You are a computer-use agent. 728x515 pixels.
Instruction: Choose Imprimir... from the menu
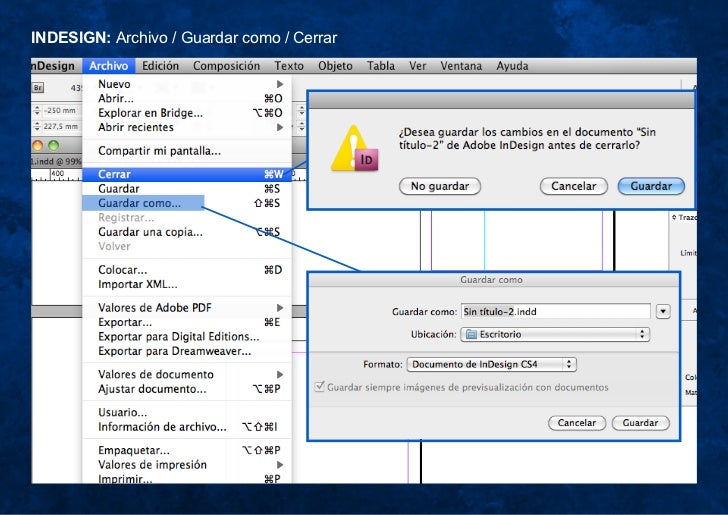[x=187, y=478]
